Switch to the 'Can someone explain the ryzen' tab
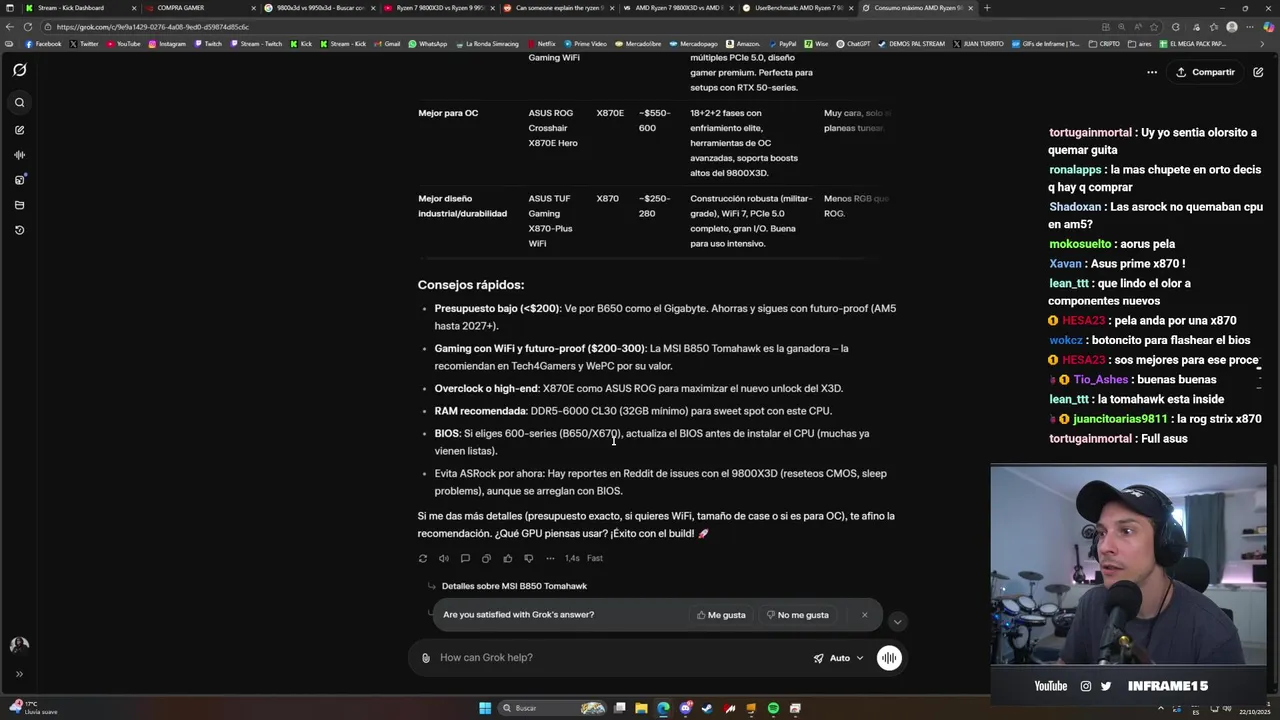Image resolution: width=1280 pixels, height=720 pixels. click(560, 8)
